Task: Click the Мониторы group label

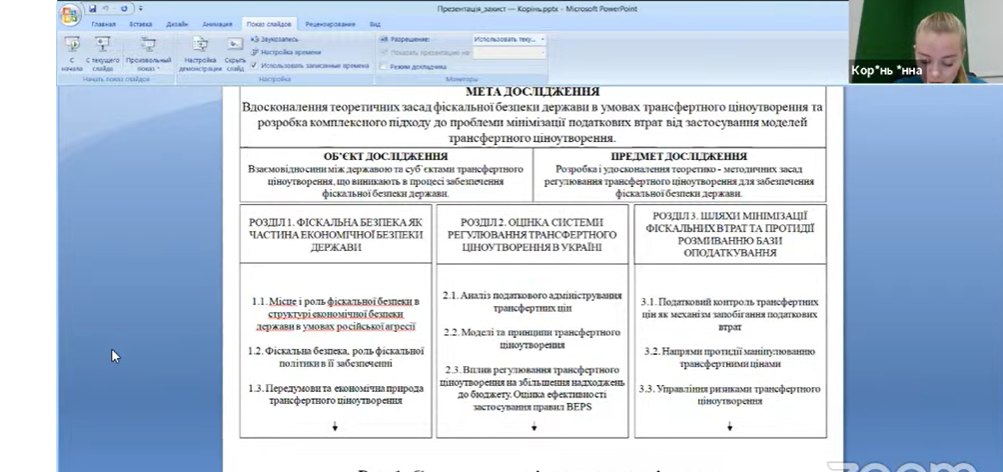Action: pyautogui.click(x=461, y=79)
